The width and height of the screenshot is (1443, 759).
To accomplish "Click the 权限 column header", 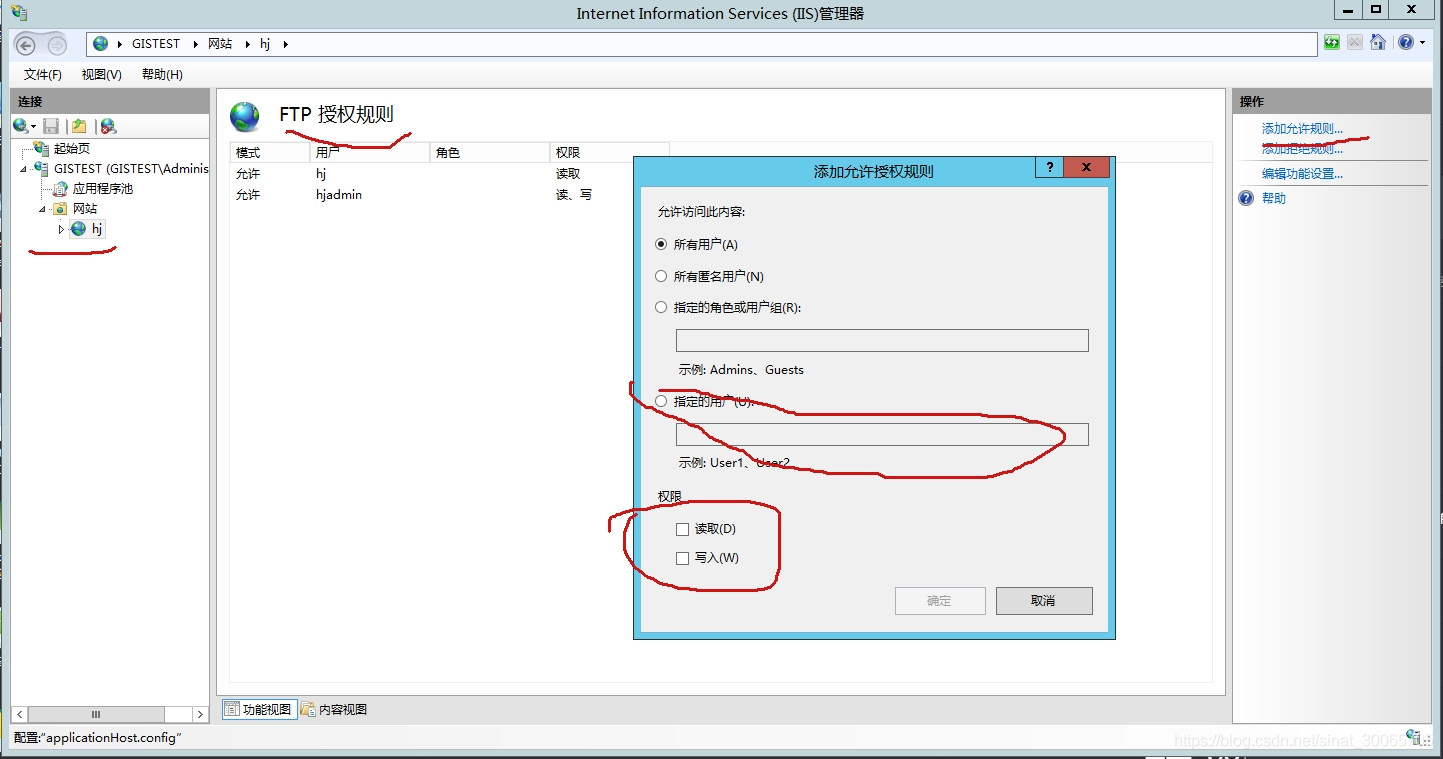I will tap(610, 152).
